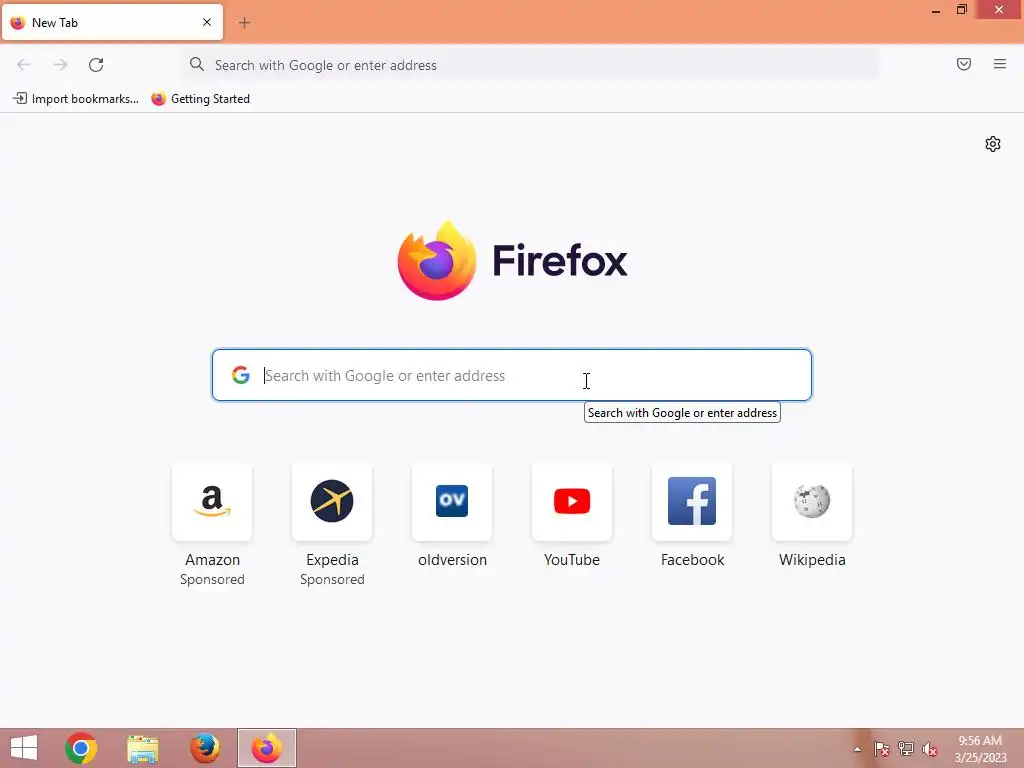Open the Firefox application menu
The height and width of the screenshot is (768, 1024).
[x=1000, y=64]
